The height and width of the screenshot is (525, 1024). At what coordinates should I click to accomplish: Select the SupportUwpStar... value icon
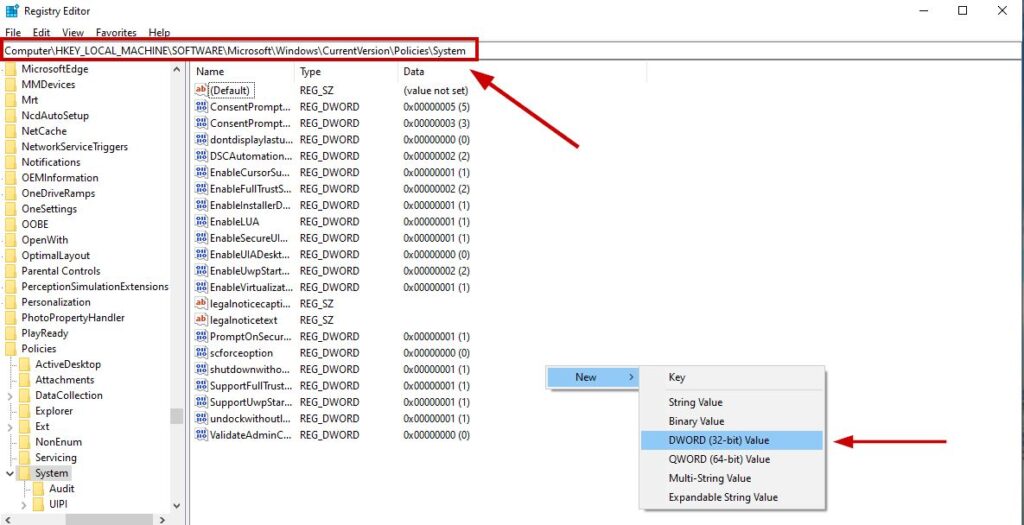click(x=201, y=402)
